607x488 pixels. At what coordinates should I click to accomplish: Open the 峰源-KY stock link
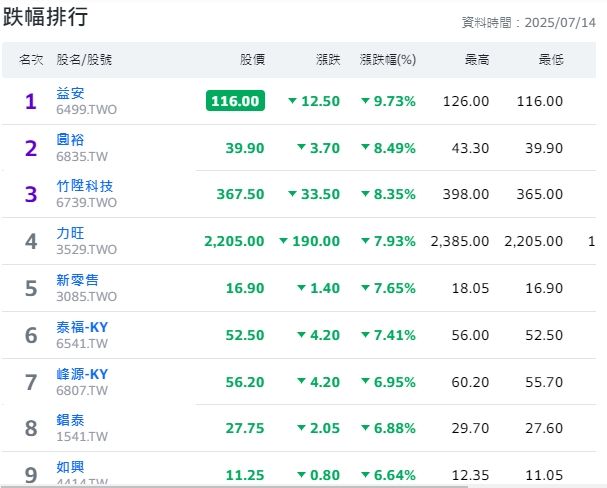(82, 374)
